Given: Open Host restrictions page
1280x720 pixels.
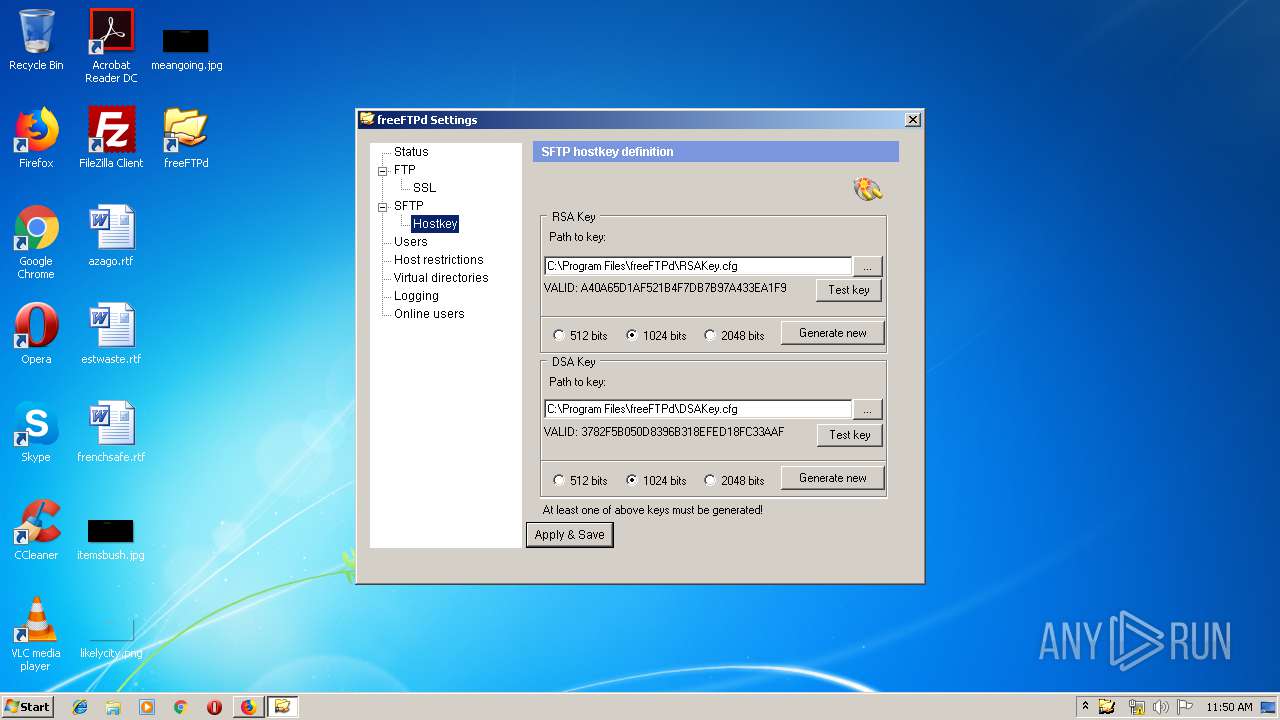Looking at the screenshot, I should 438,260.
